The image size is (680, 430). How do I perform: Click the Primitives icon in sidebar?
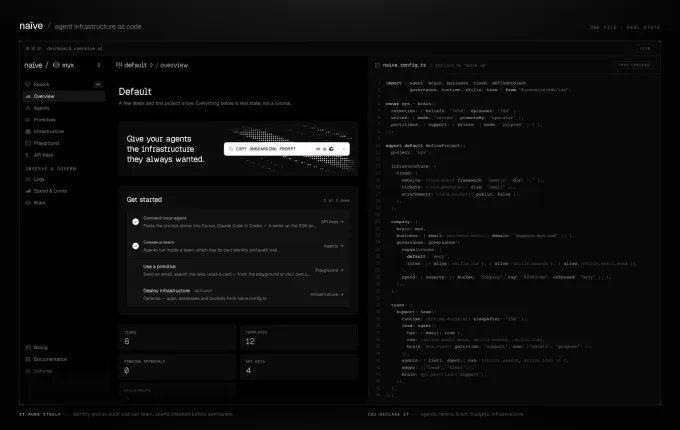28,120
